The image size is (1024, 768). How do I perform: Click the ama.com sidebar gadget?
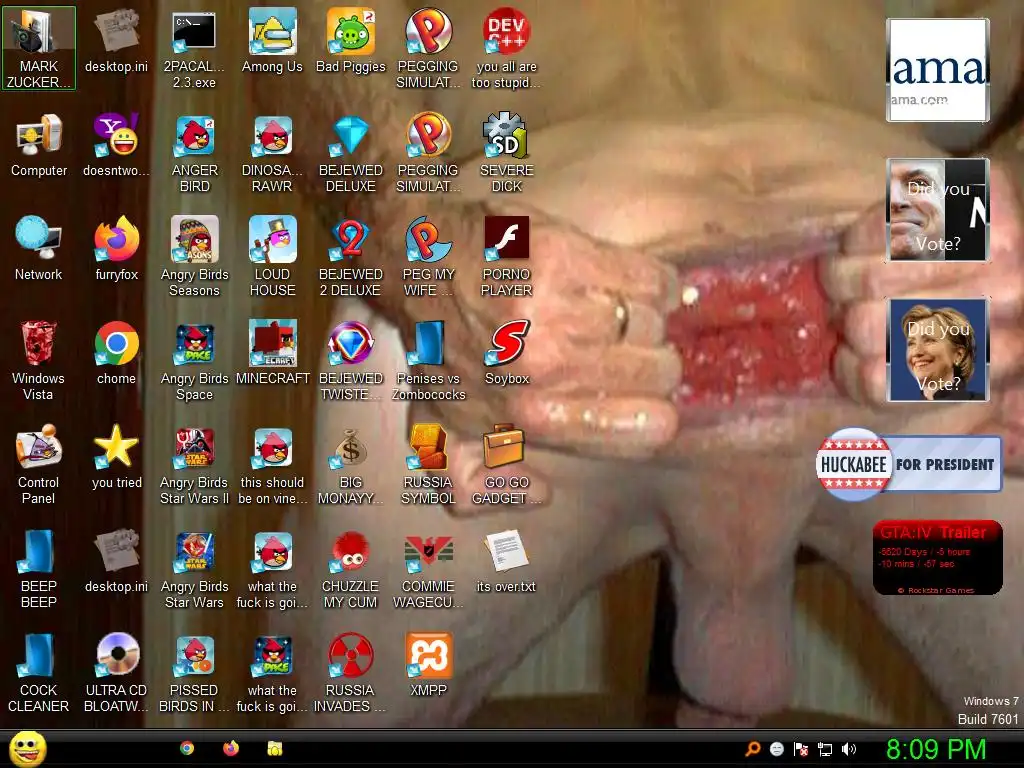pyautogui.click(x=938, y=70)
